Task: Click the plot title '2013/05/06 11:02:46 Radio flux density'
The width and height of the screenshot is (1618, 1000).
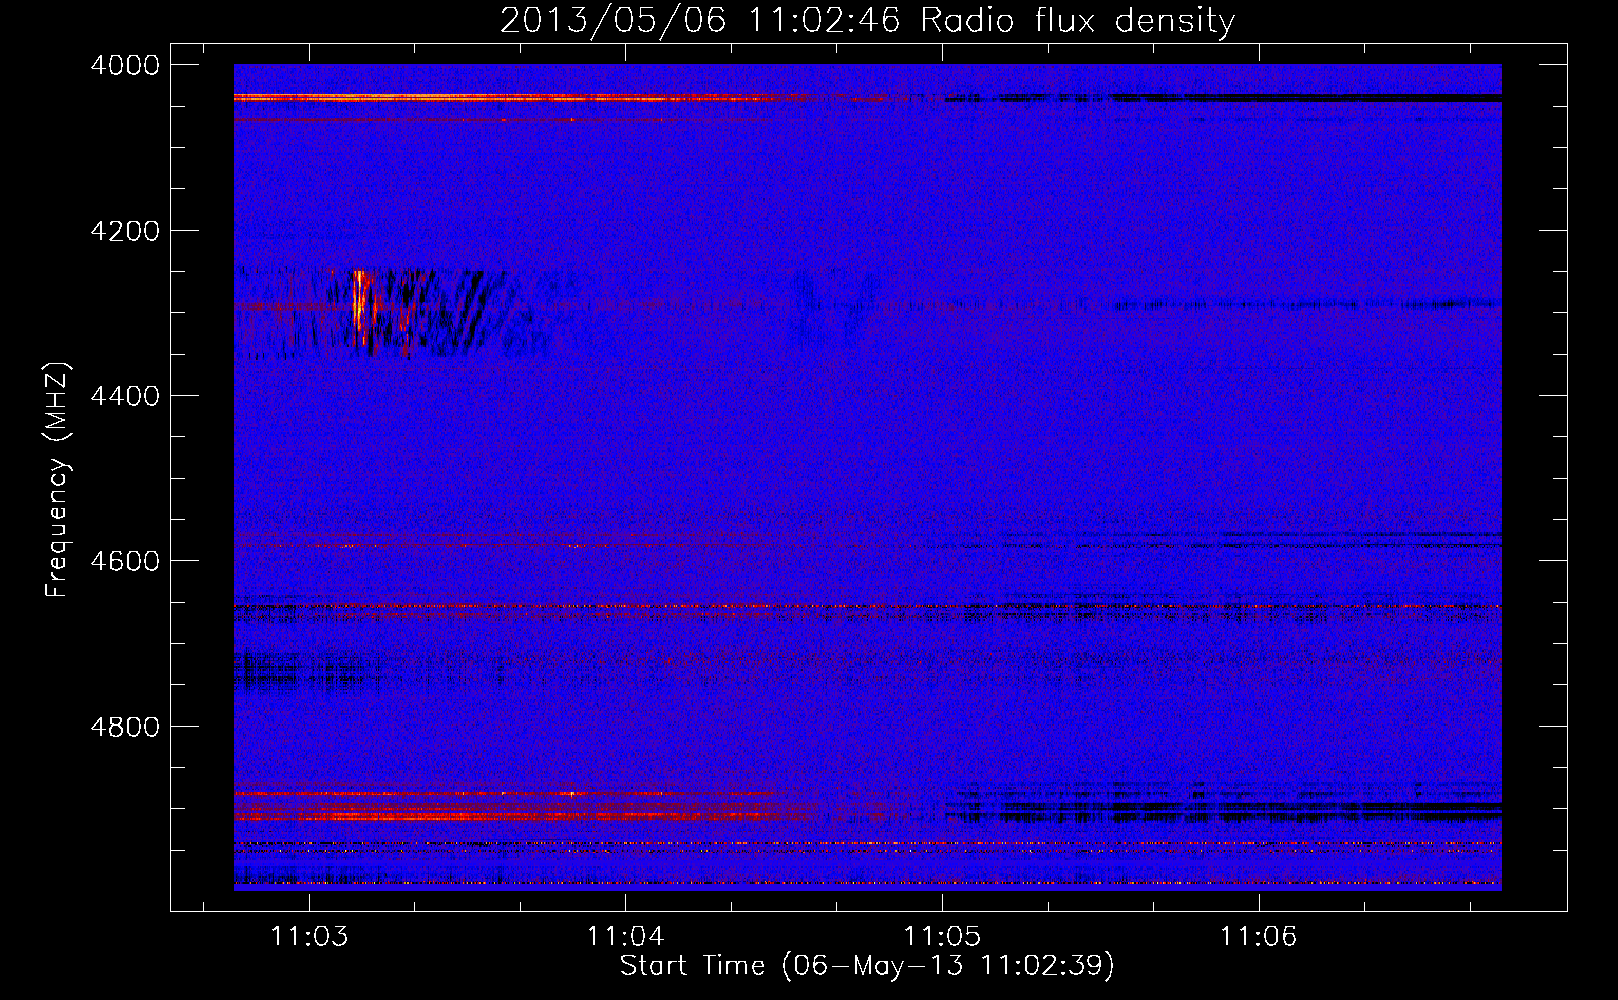Action: point(867,20)
